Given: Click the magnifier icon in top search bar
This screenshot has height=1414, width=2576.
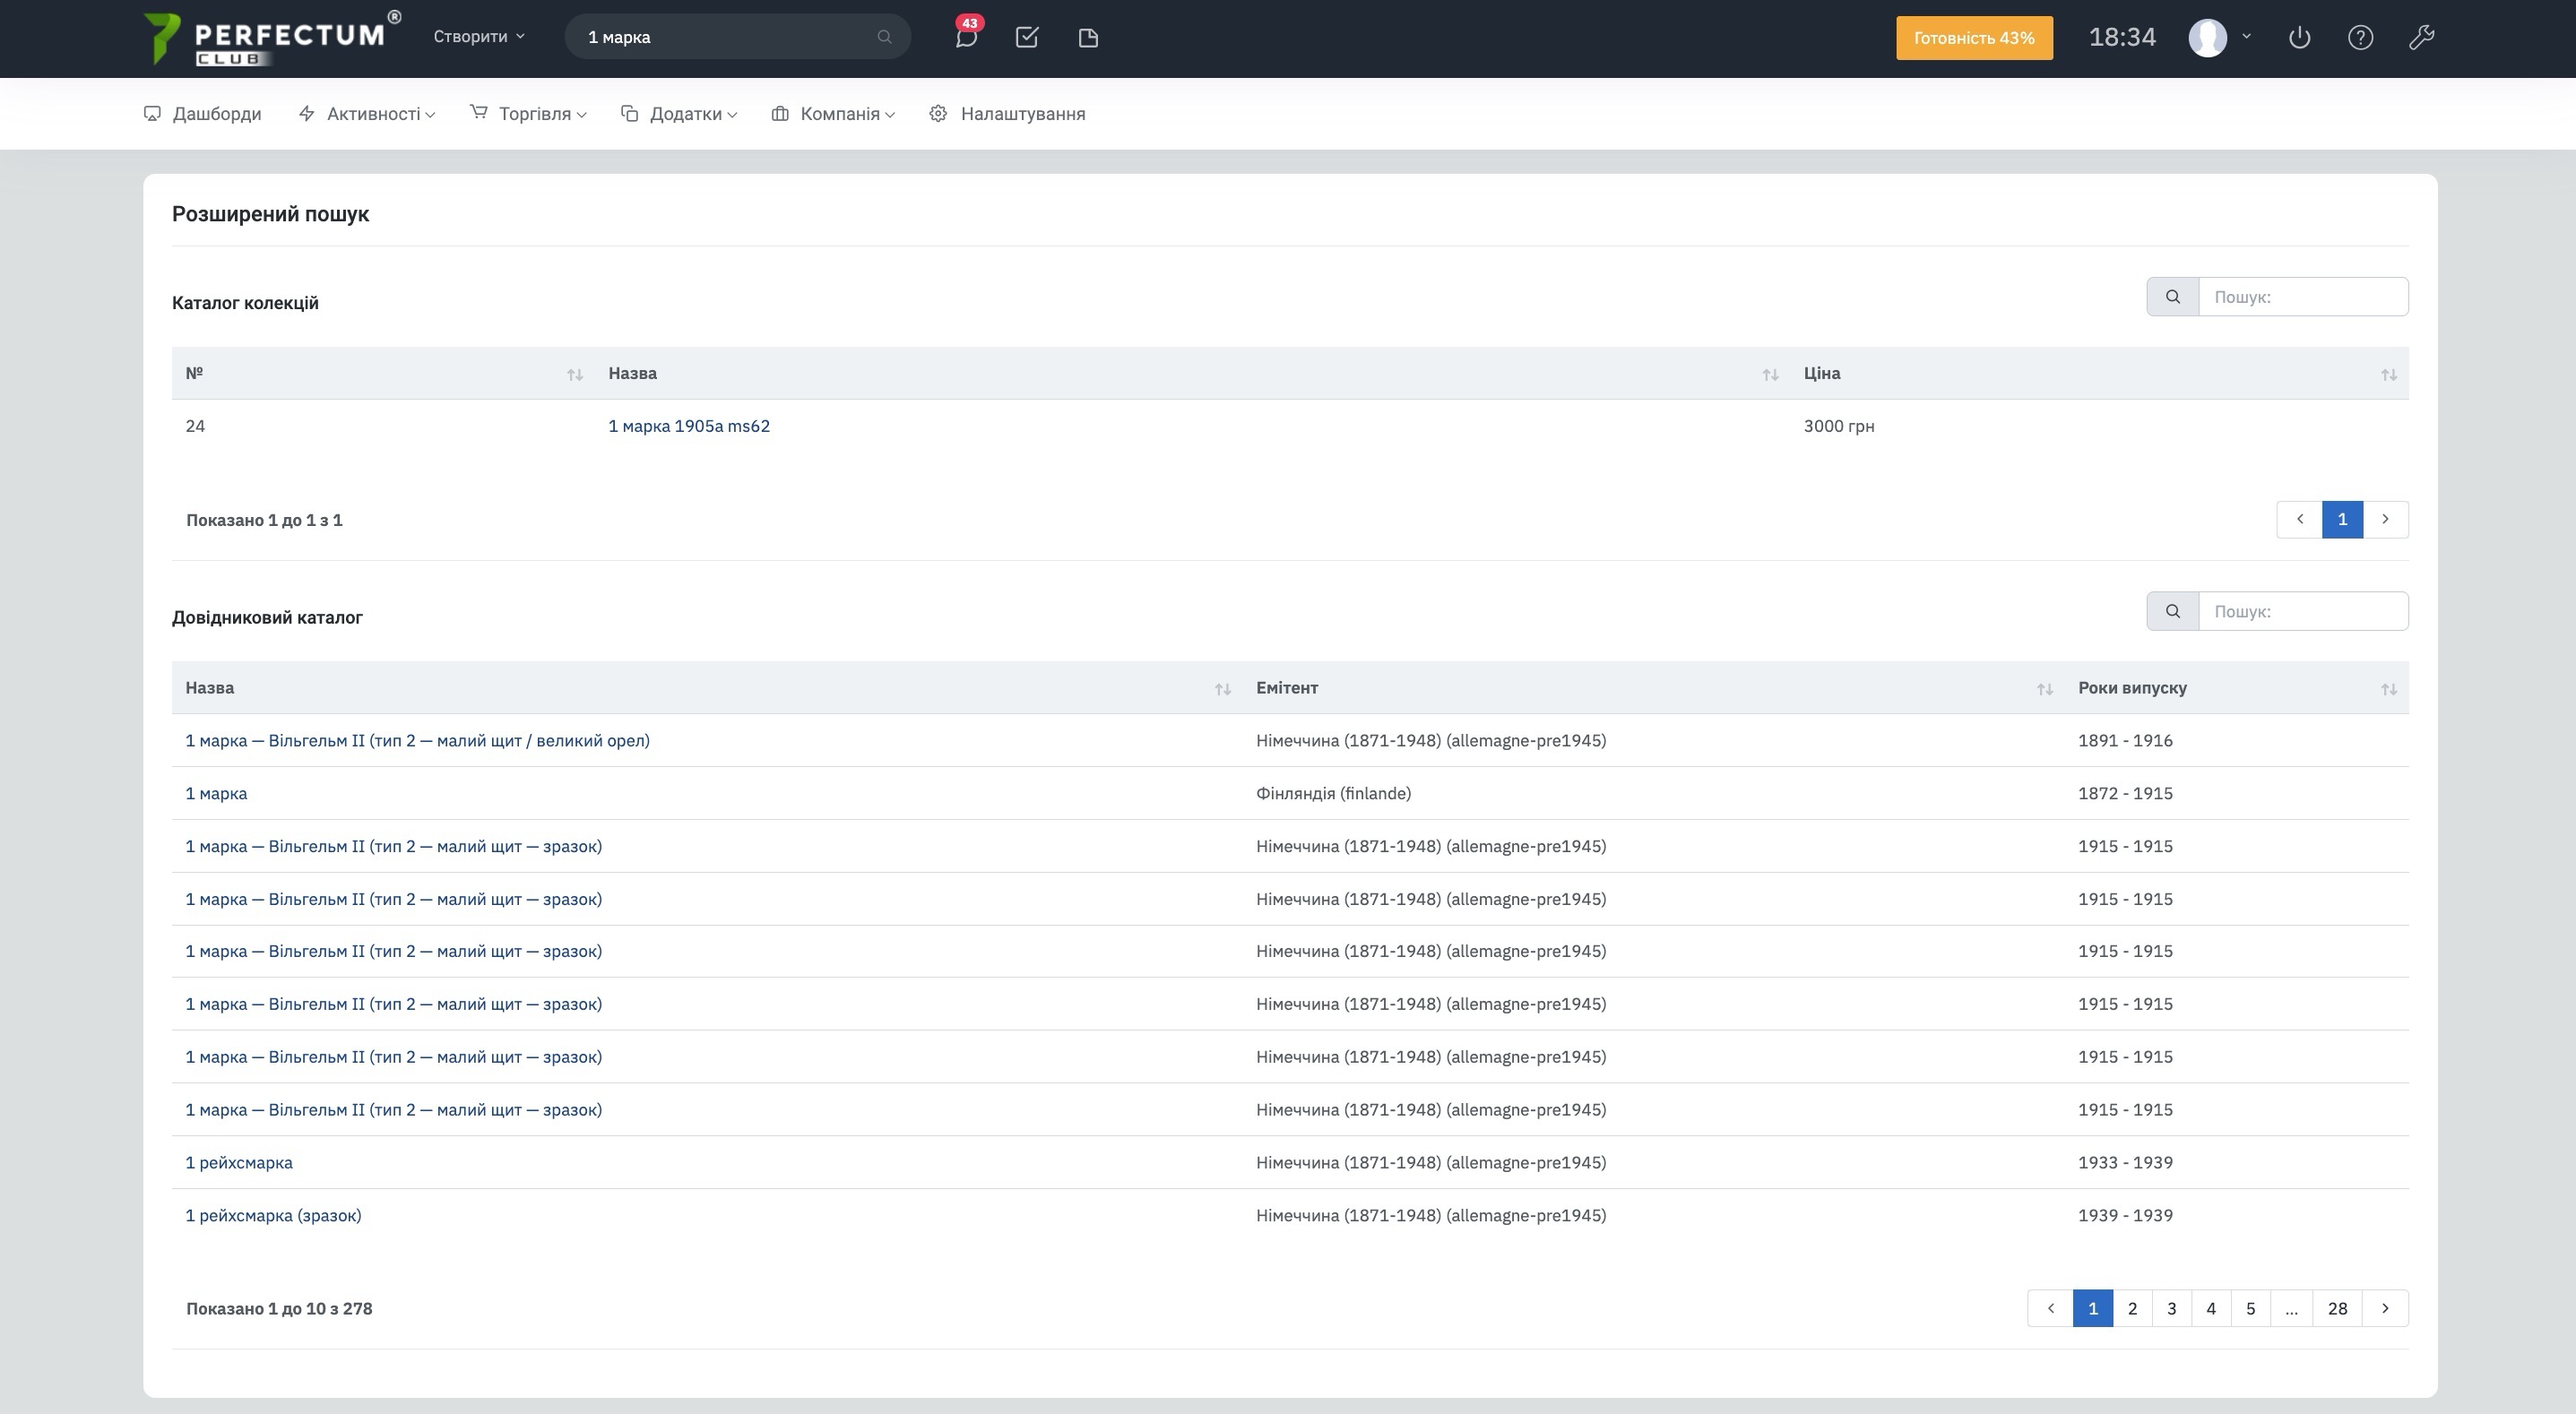Looking at the screenshot, I should pyautogui.click(x=884, y=37).
